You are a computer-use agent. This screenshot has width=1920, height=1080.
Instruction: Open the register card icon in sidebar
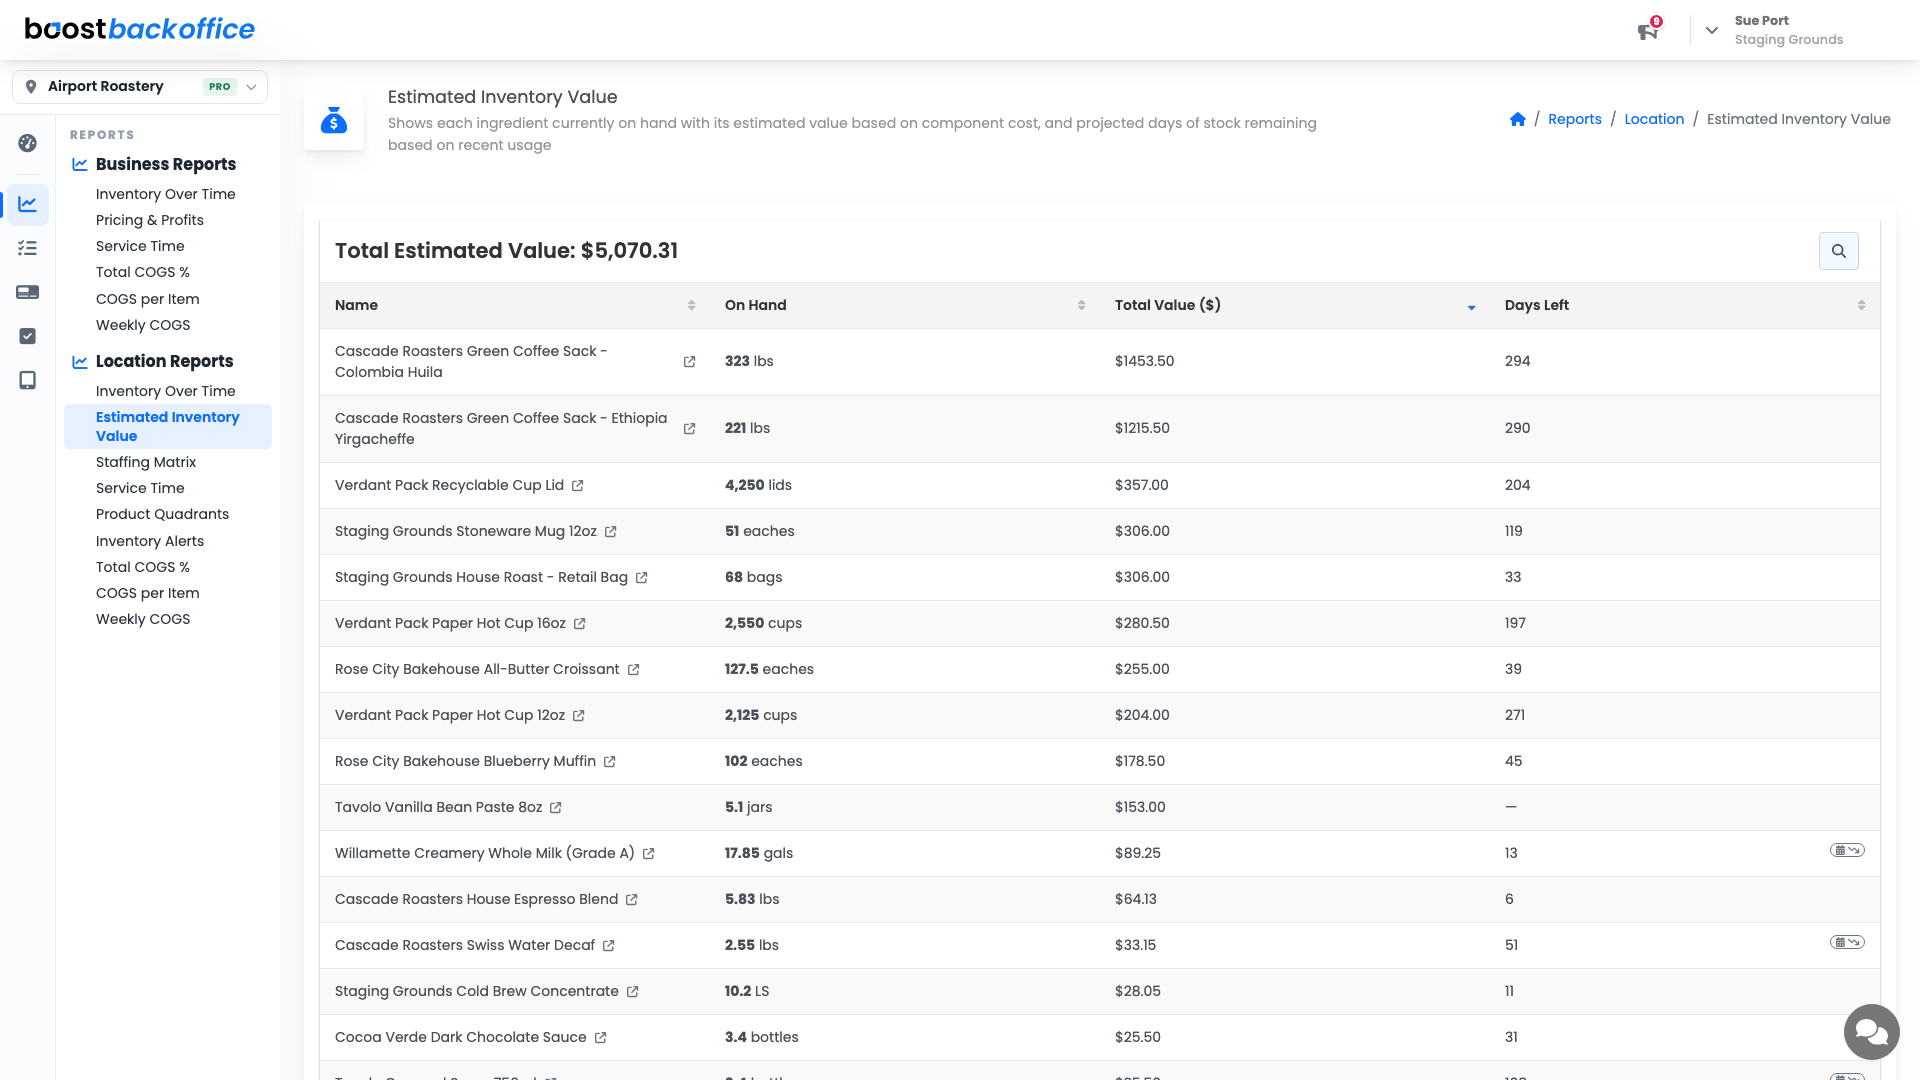28,292
